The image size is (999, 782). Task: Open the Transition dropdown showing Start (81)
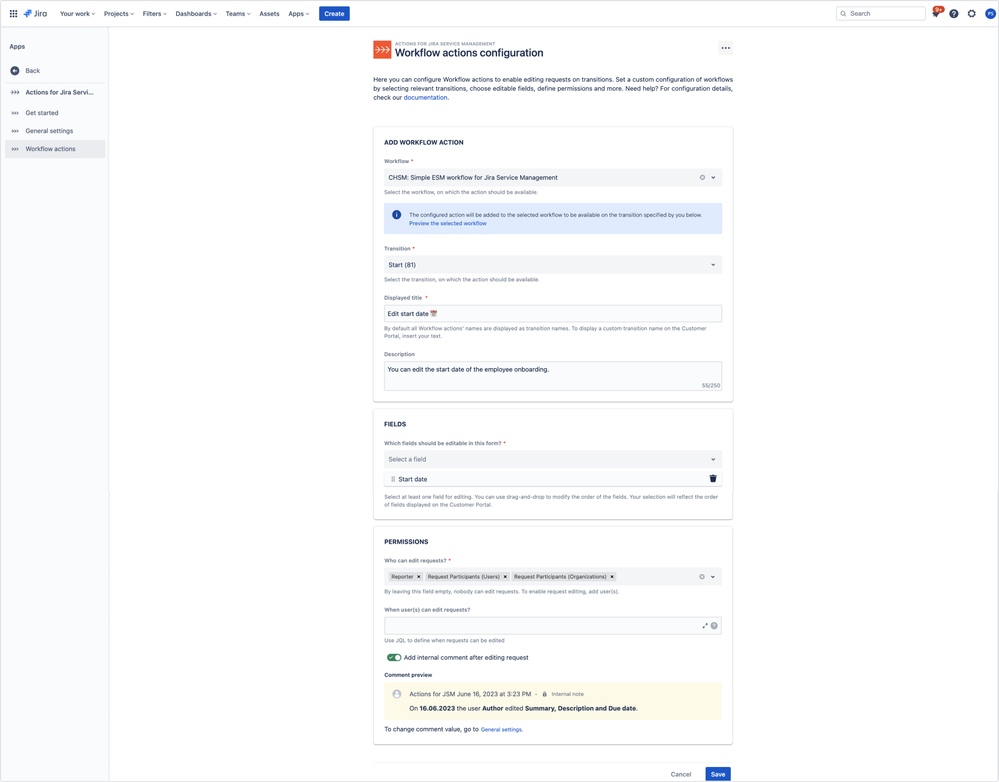[x=553, y=264]
